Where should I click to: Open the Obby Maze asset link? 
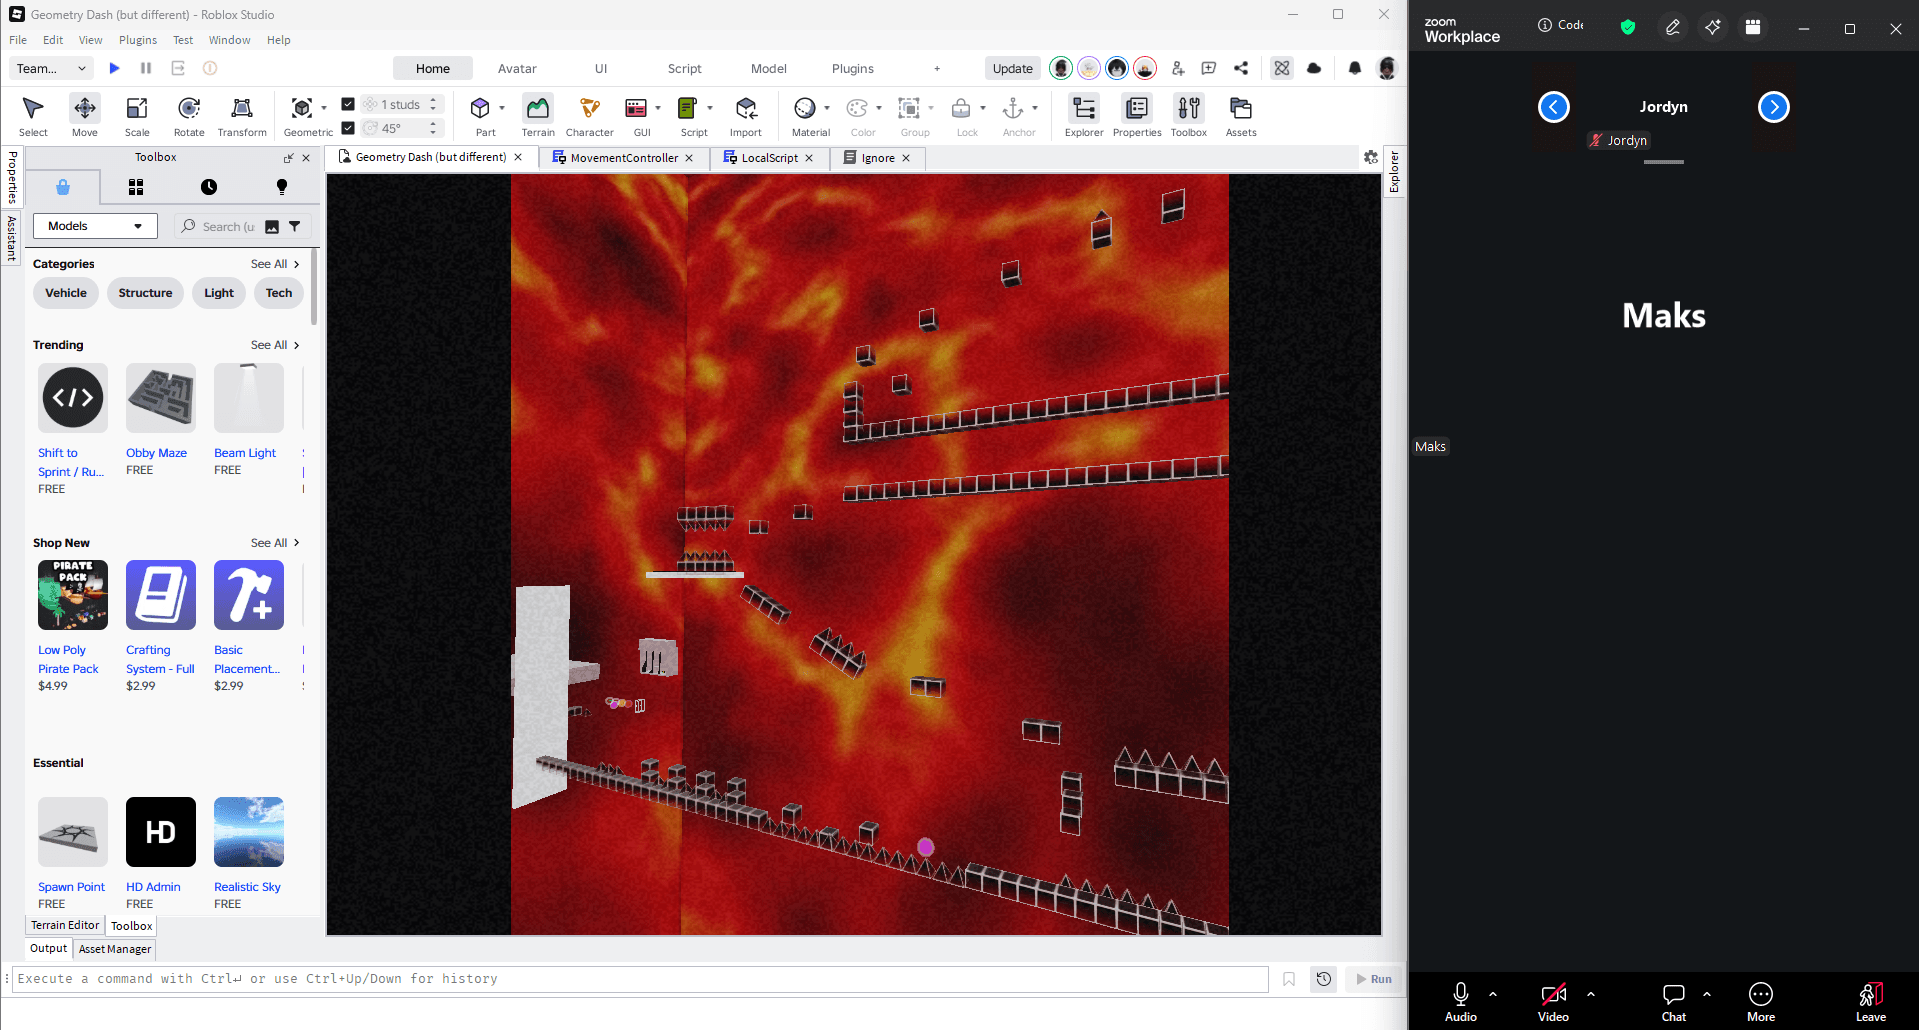(156, 453)
